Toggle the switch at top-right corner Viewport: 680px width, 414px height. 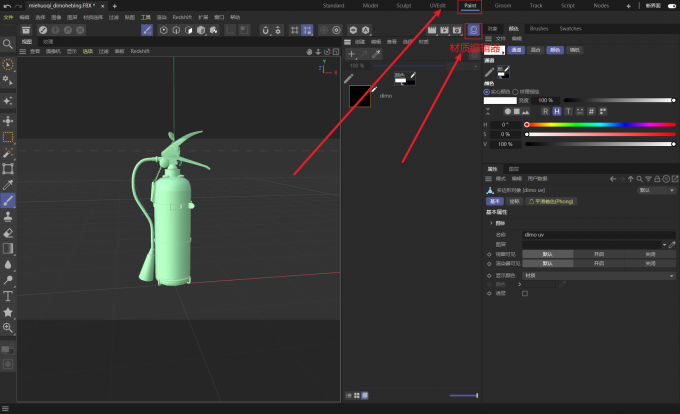[672, 6]
